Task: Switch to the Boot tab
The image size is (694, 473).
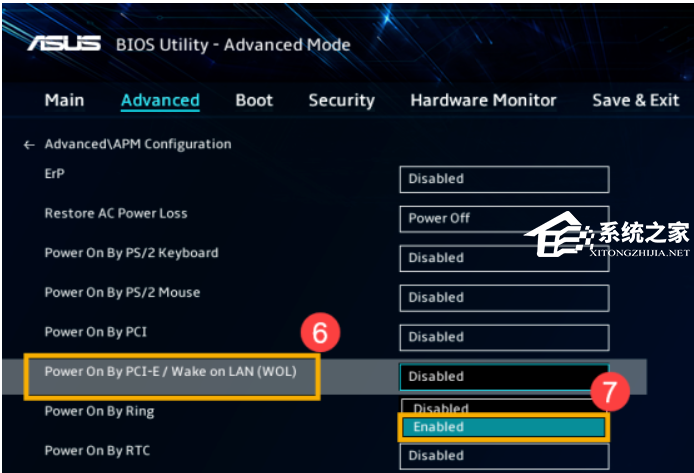Action: 254,100
